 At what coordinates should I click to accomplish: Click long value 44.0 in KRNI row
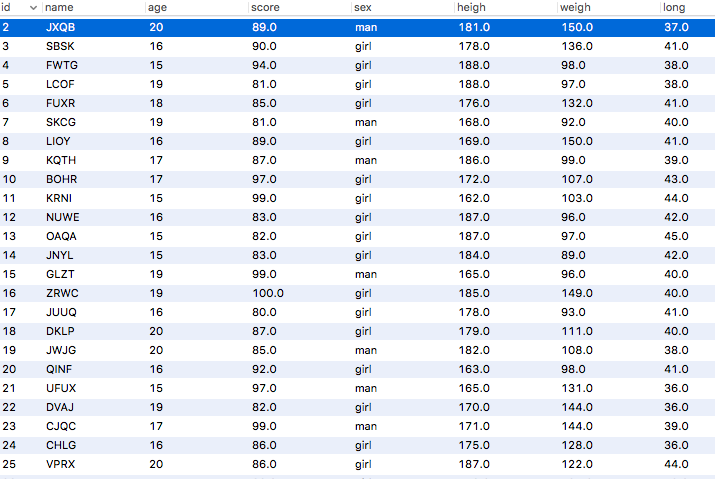[x=676, y=198]
